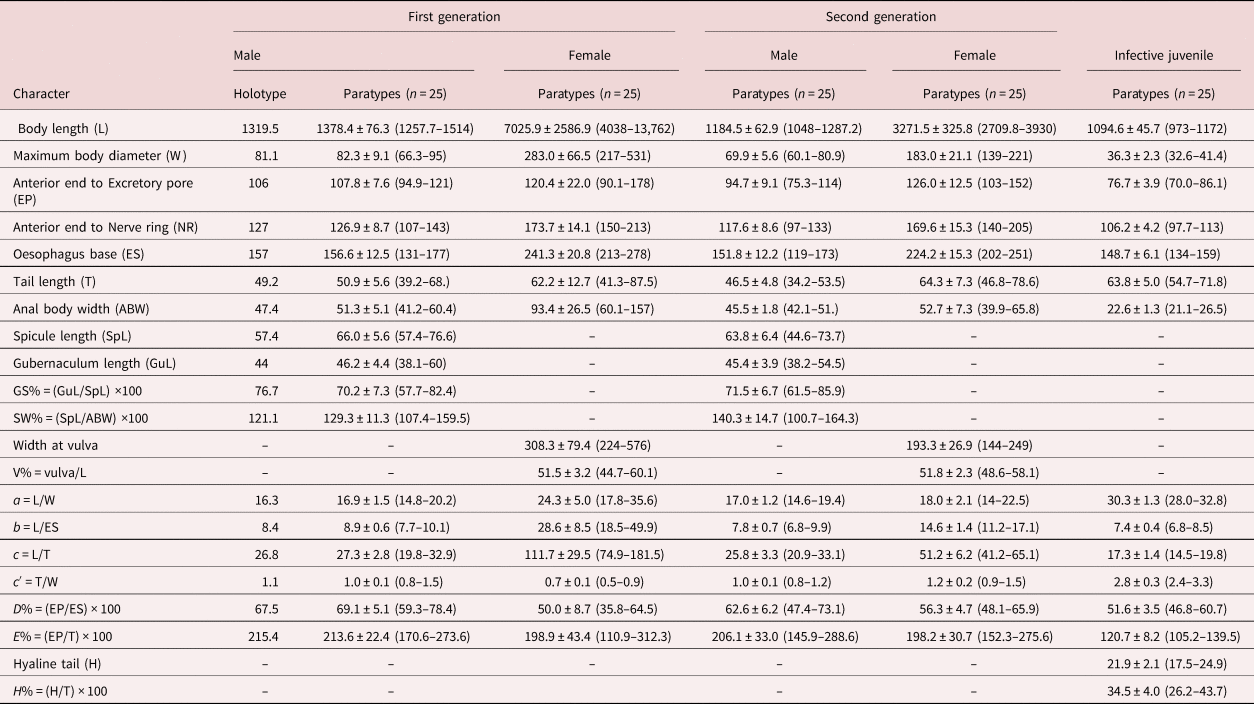Click the holotype body length value 1319.5
Screen dimensions: 1254x704
[x=259, y=129]
